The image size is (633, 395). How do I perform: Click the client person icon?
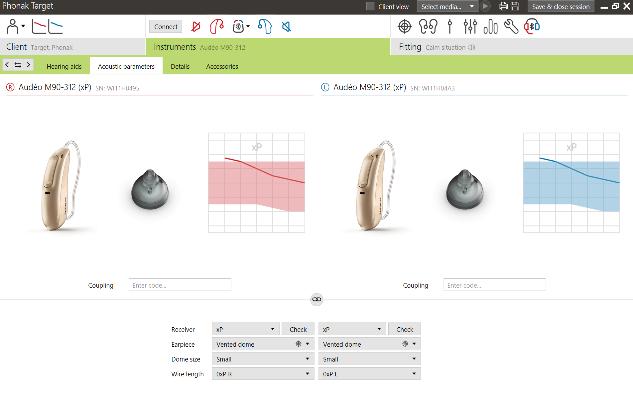pyautogui.click(x=13, y=27)
